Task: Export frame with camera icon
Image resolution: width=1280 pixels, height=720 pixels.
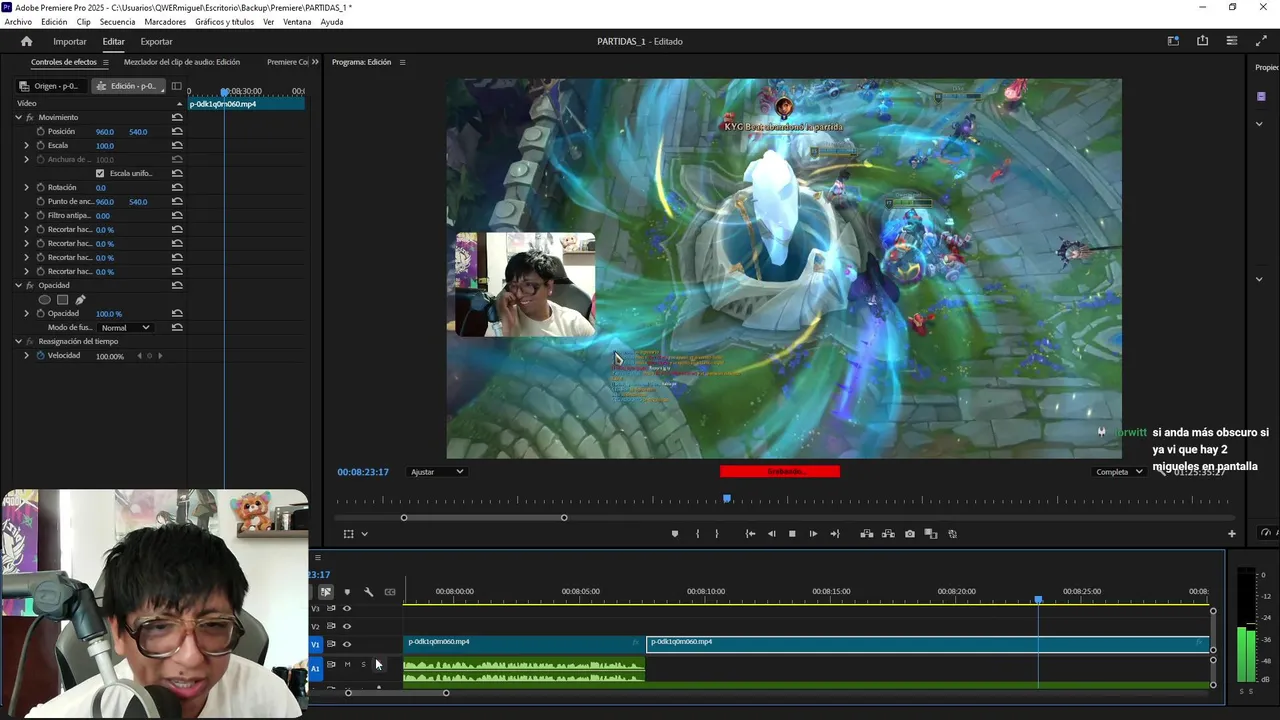Action: tap(909, 534)
